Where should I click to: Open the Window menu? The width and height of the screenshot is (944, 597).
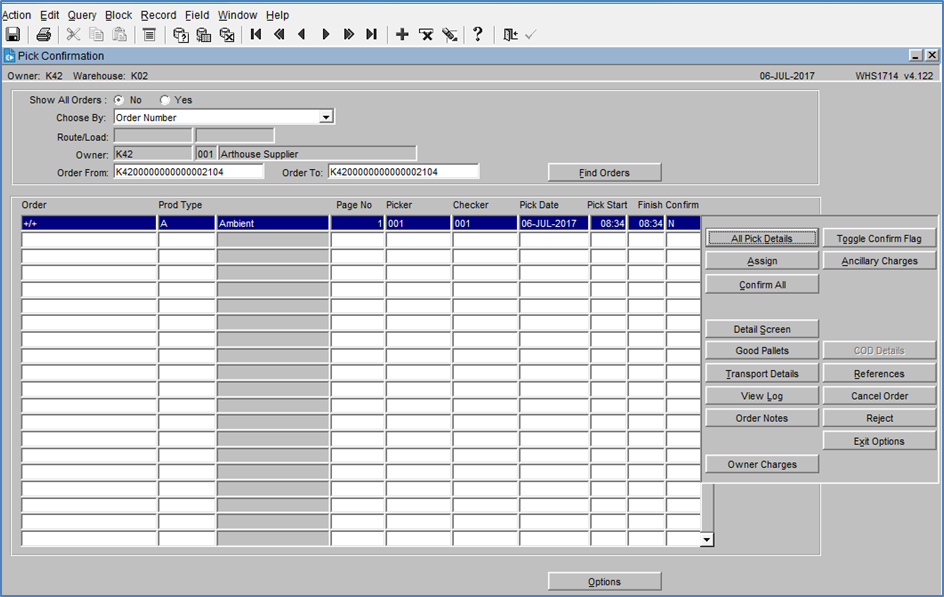tap(237, 15)
